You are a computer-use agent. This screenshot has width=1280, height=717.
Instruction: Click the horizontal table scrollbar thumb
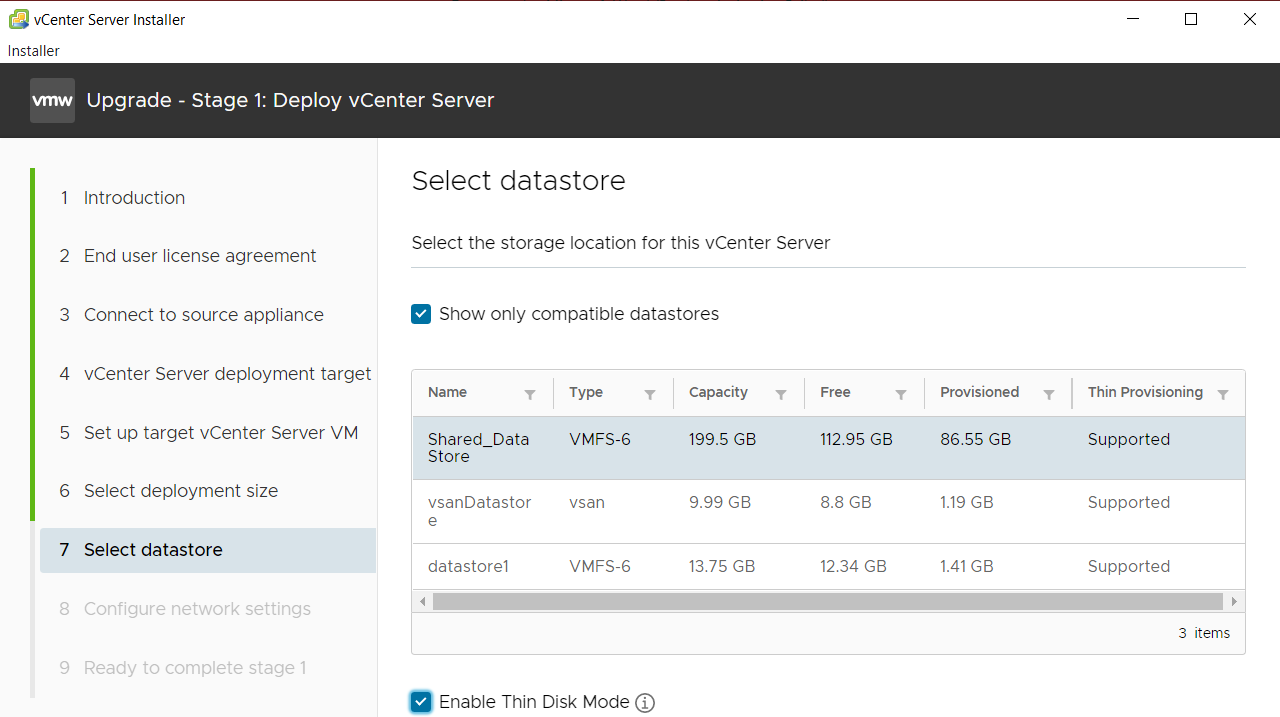[x=828, y=601]
